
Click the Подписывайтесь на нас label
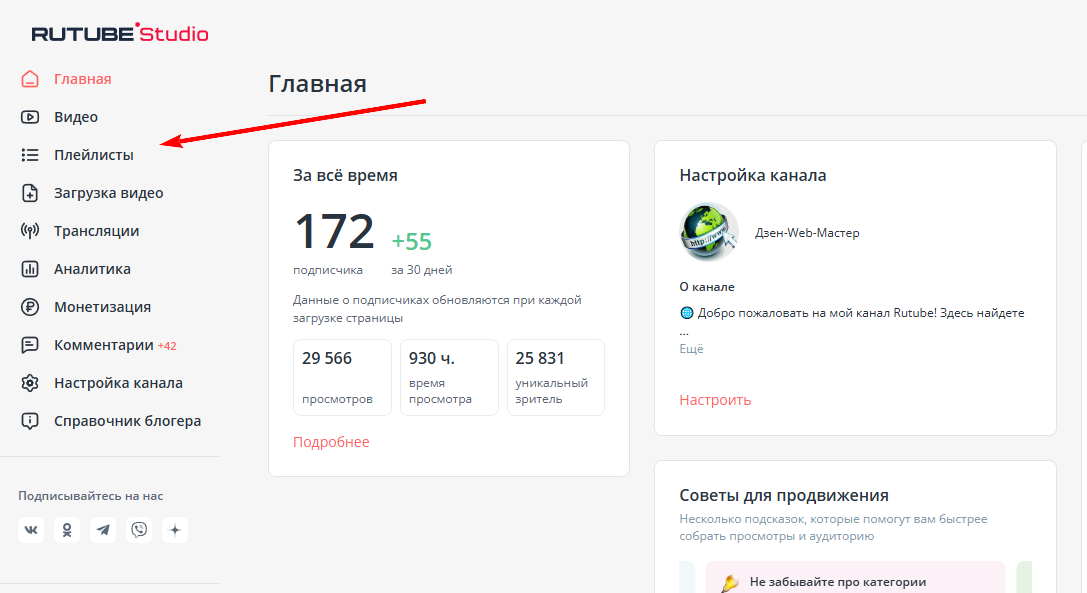point(91,496)
